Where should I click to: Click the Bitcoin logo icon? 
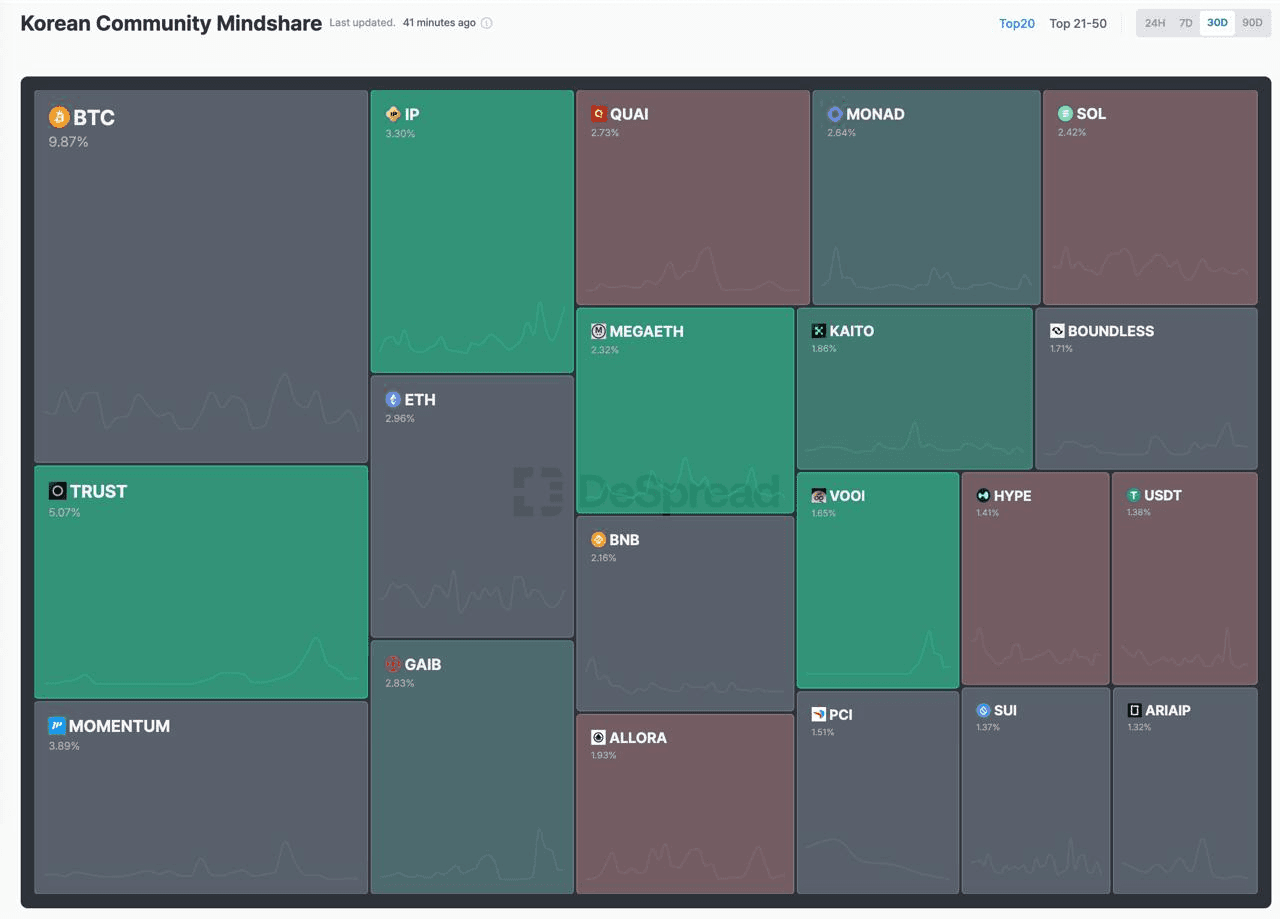click(x=59, y=117)
